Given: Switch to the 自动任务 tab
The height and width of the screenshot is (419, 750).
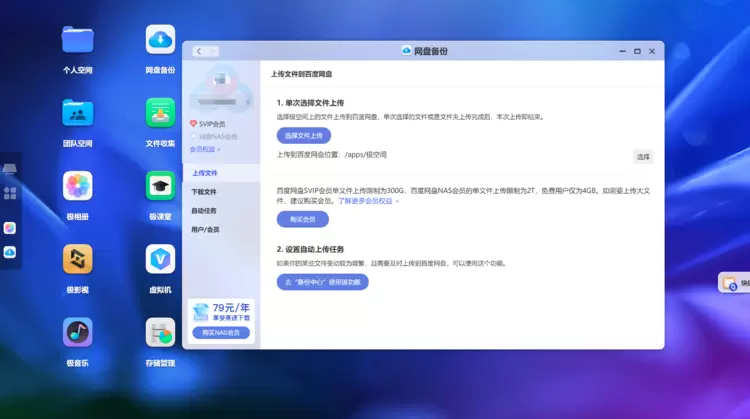Looking at the screenshot, I should (204, 210).
